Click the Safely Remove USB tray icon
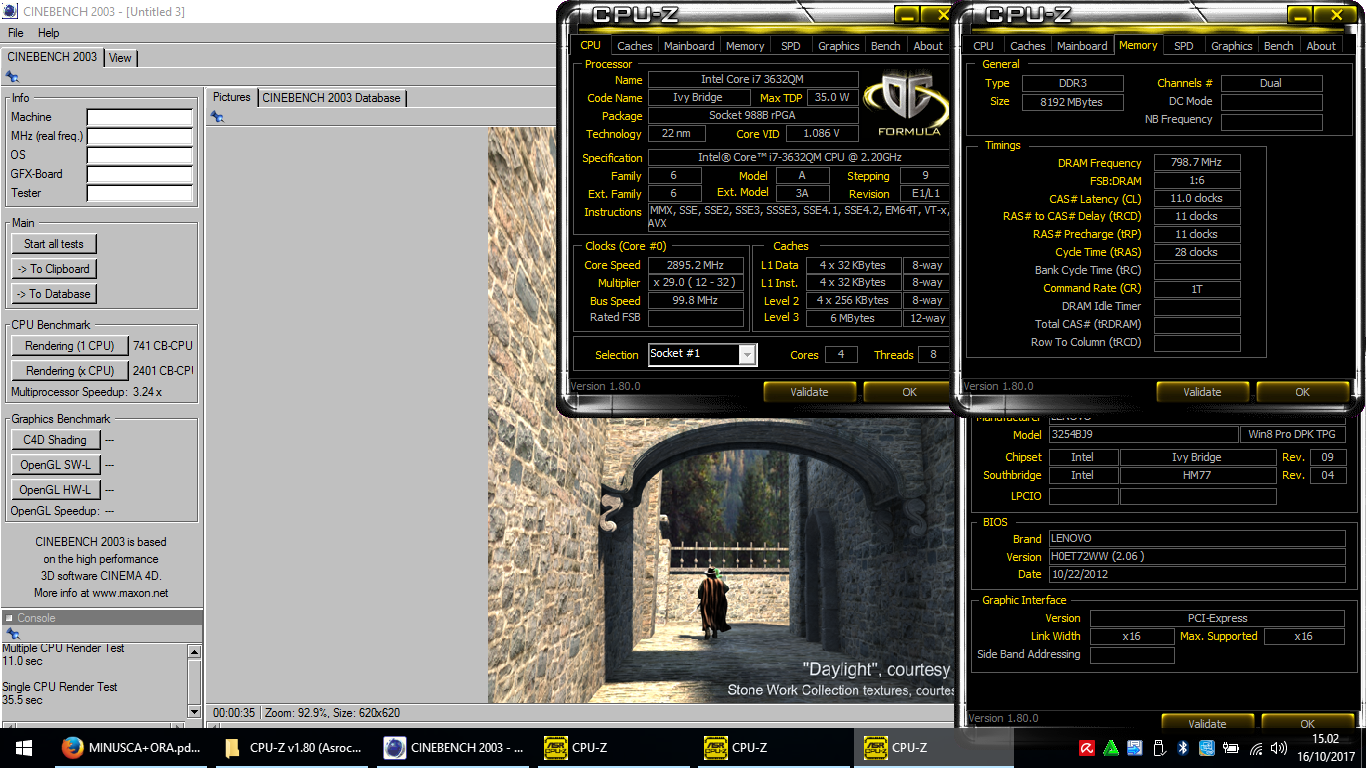The image size is (1366, 768). coord(1159,748)
